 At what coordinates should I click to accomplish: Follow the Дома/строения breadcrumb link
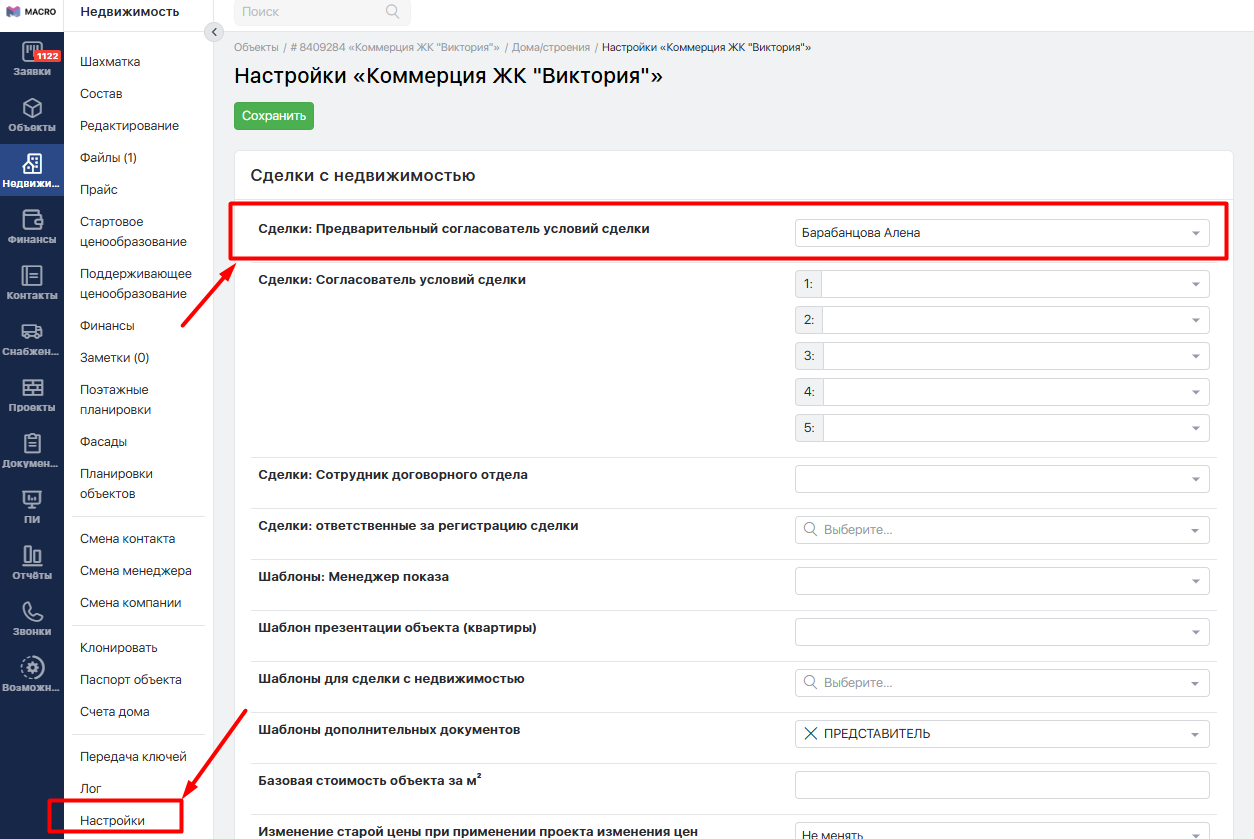[x=550, y=47]
